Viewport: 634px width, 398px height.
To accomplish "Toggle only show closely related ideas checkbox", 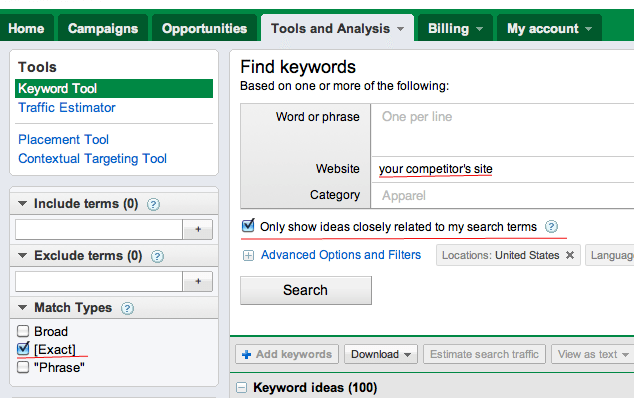I will click(x=248, y=226).
